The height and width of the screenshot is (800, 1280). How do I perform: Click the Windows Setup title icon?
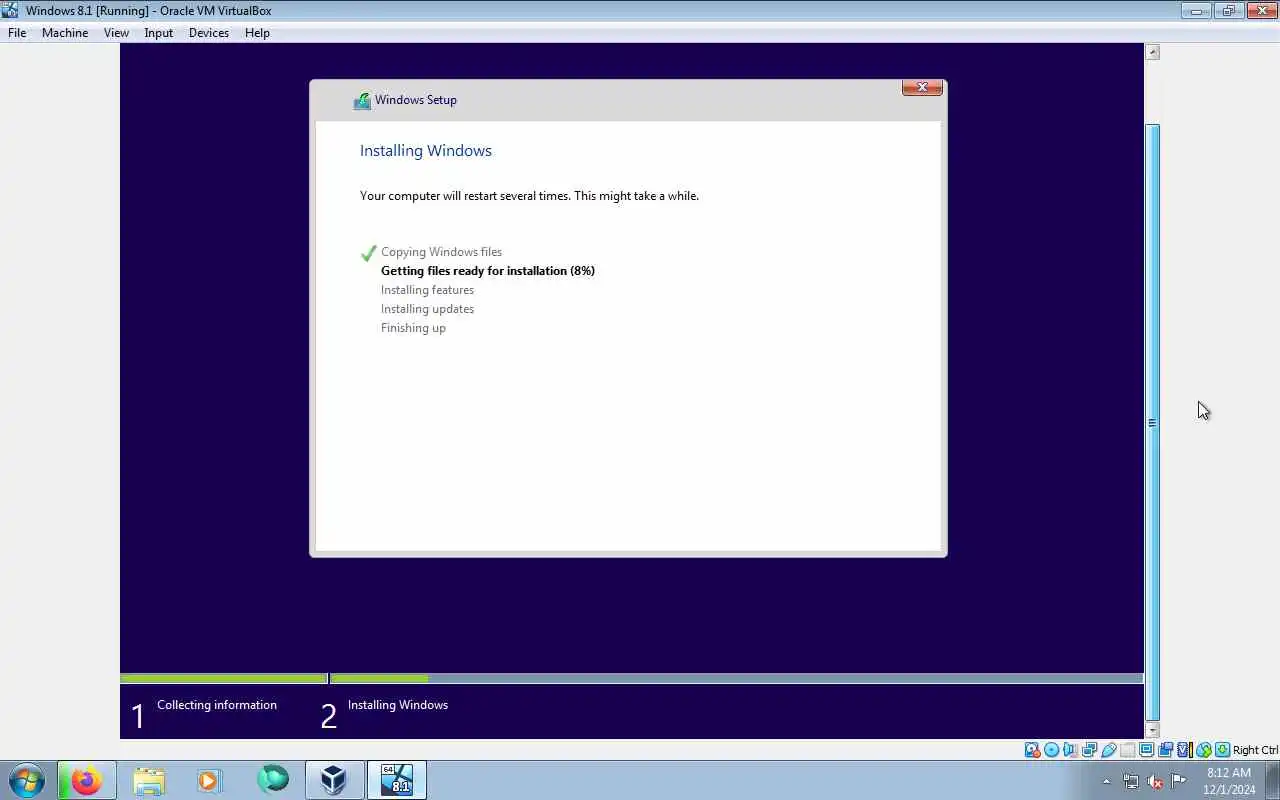(362, 101)
